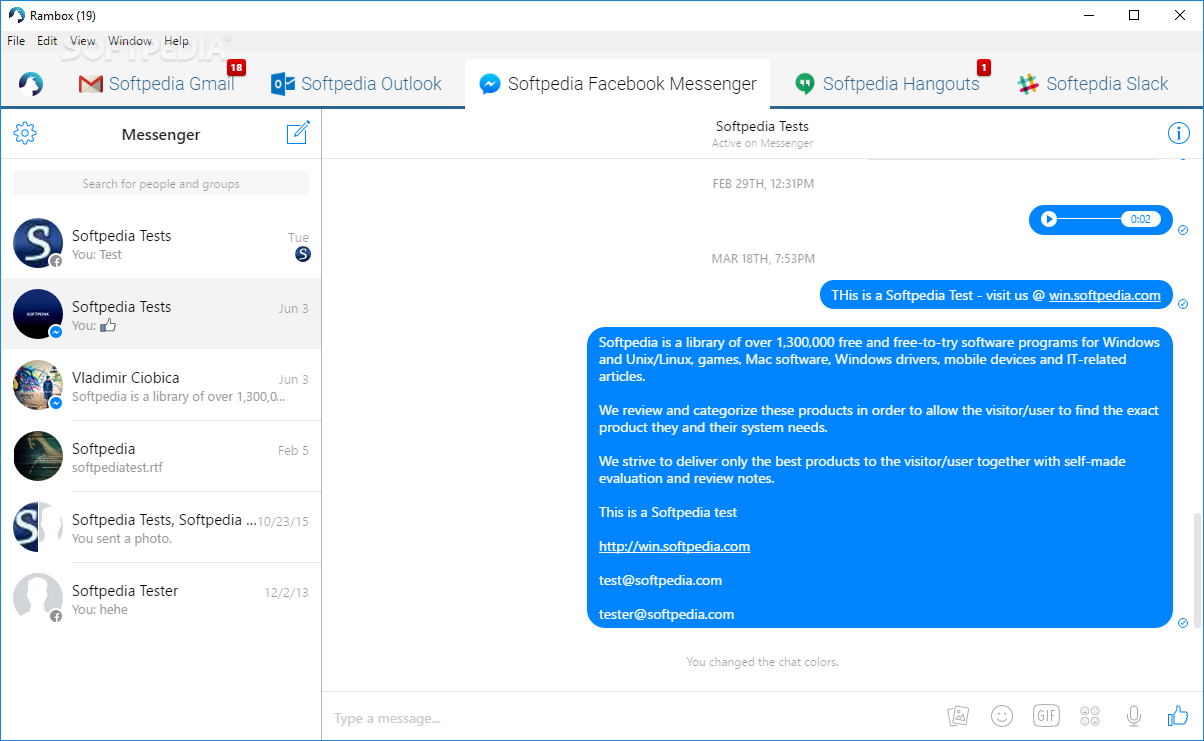1204x741 pixels.
Task: Open the stickers icon
Action: pyautogui.click(x=1090, y=716)
